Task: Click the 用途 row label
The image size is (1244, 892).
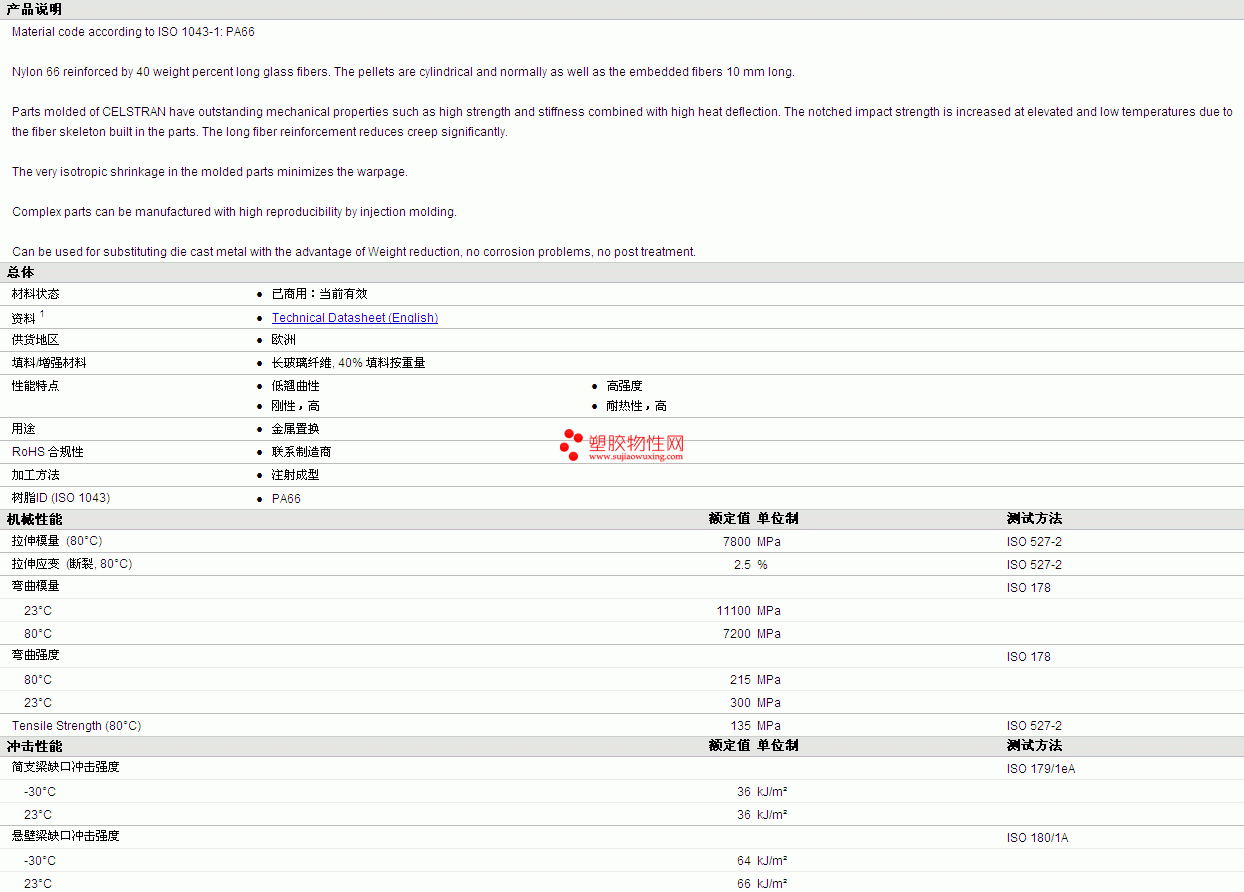Action: click(24, 429)
